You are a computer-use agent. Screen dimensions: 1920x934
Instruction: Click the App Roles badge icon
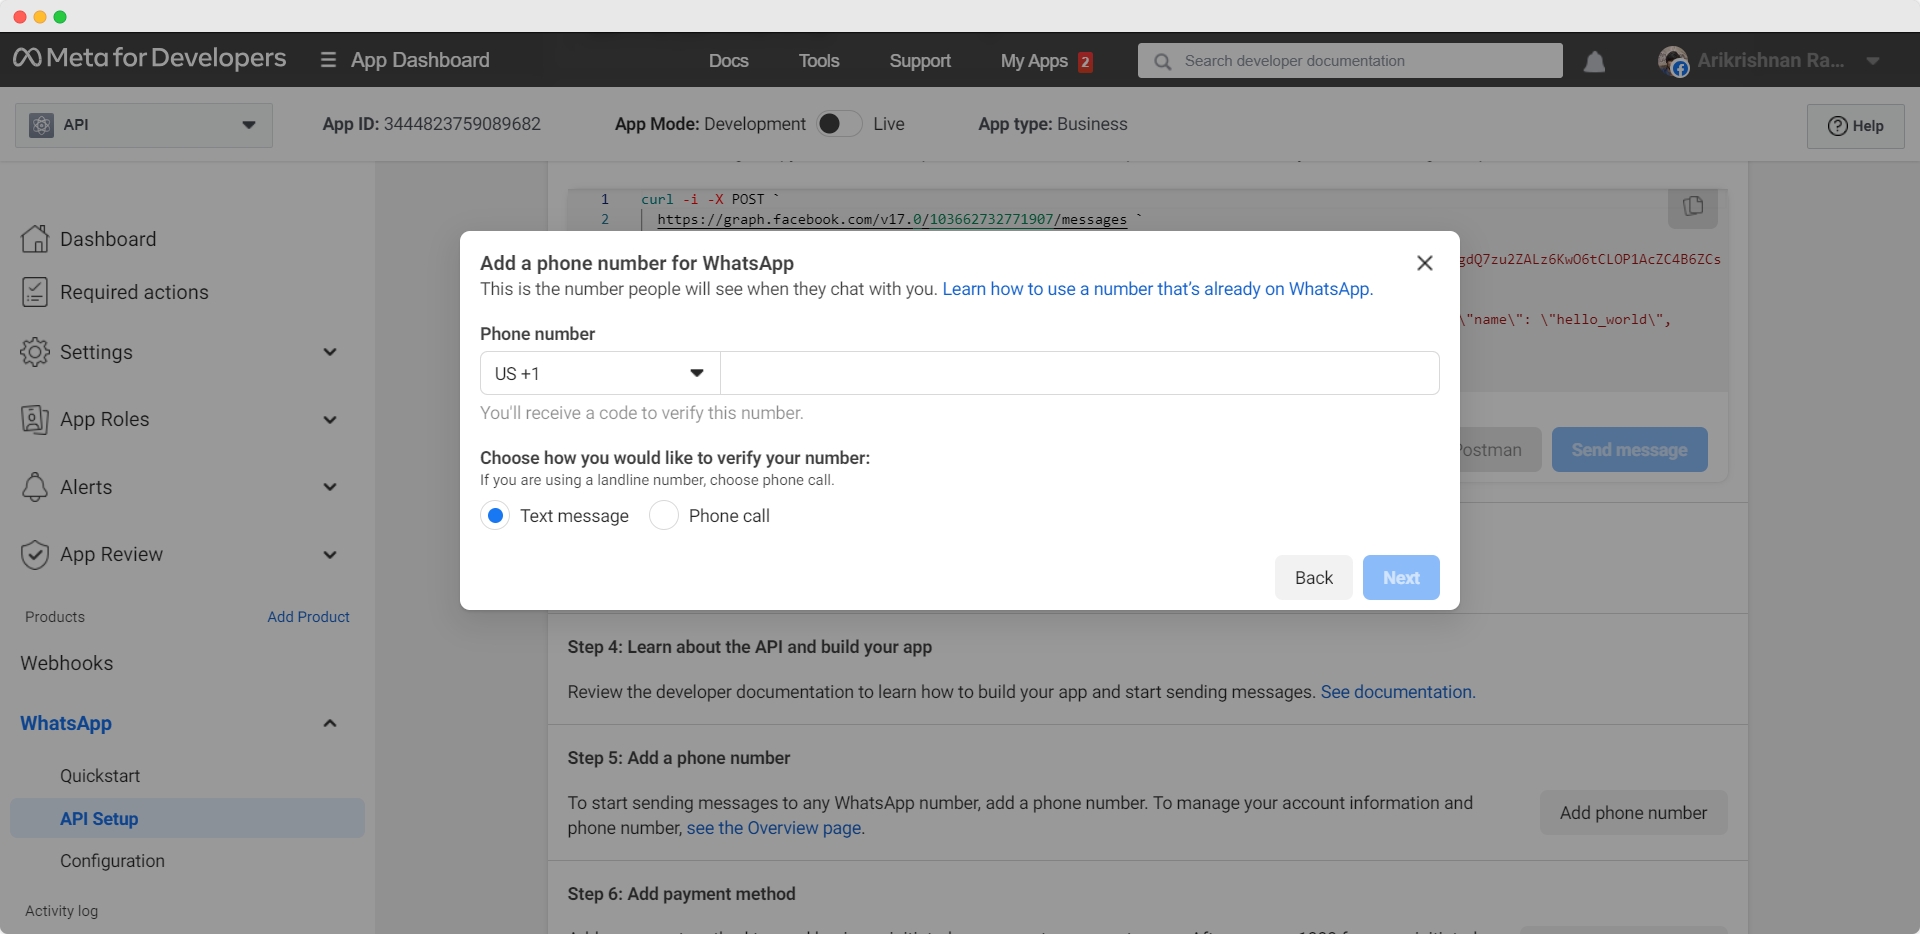pyautogui.click(x=35, y=419)
